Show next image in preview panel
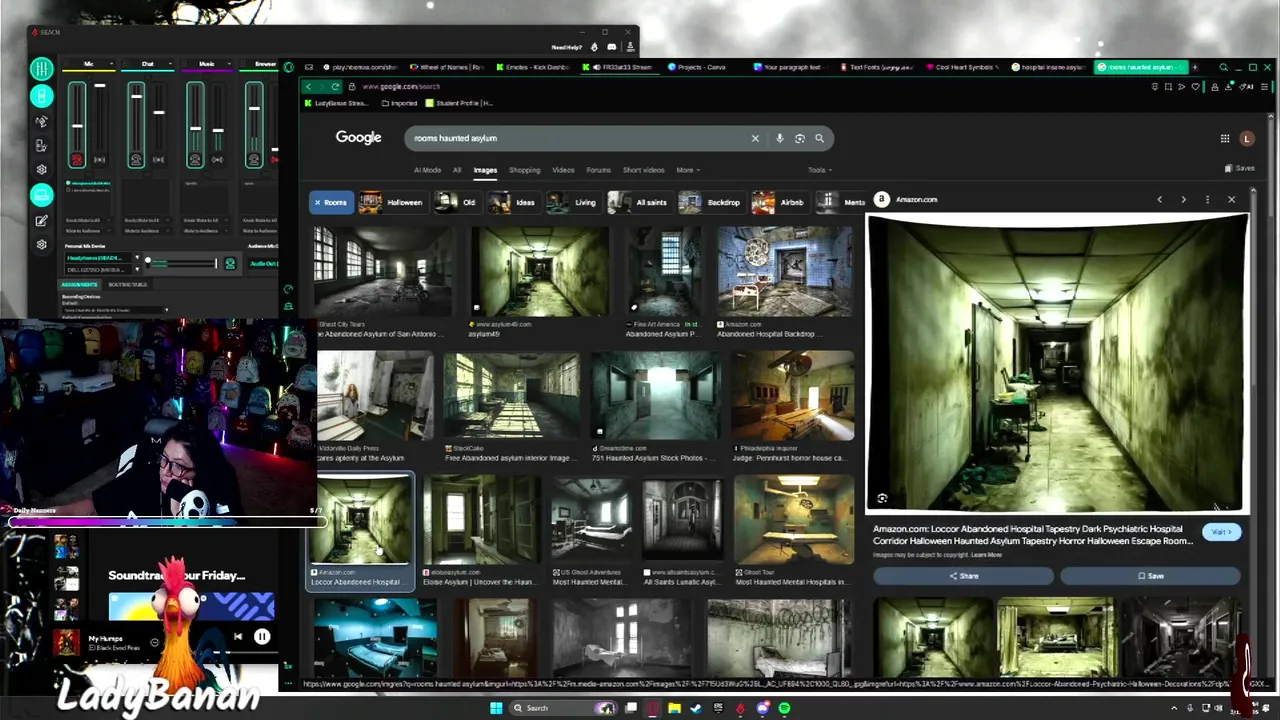This screenshot has width=1280, height=720. pos(1183,200)
